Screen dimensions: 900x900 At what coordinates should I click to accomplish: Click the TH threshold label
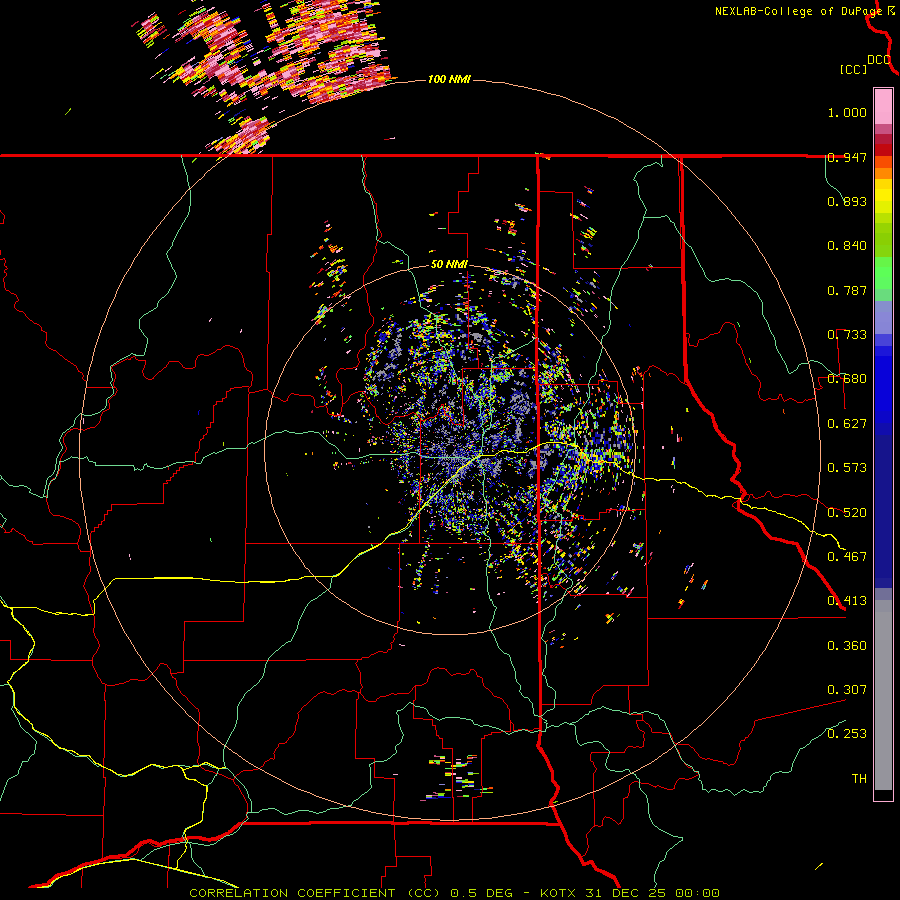tap(859, 779)
